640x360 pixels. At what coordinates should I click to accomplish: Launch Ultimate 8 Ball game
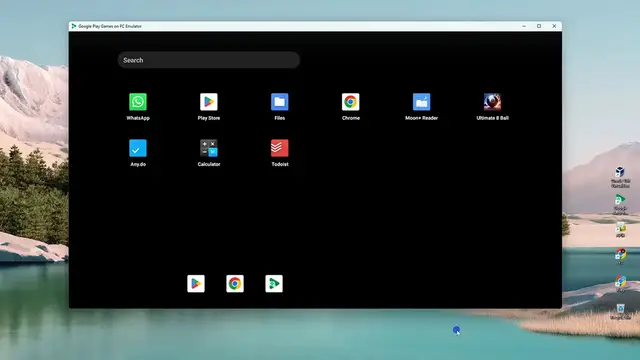(492, 102)
